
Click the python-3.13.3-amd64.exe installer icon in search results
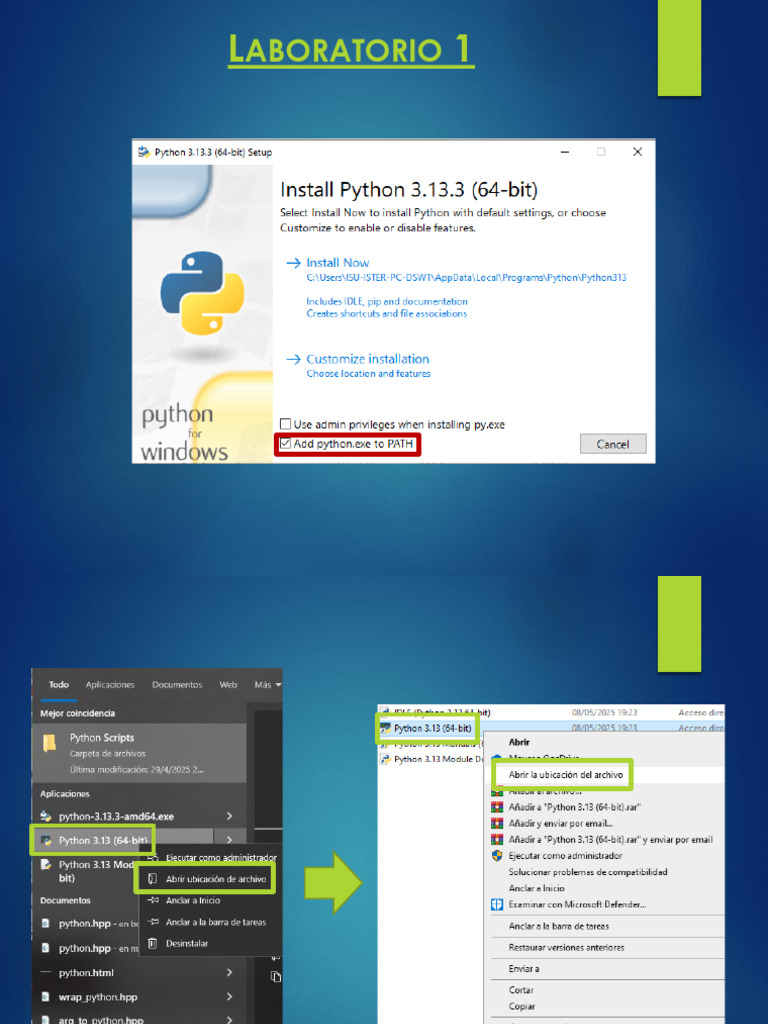coord(46,816)
